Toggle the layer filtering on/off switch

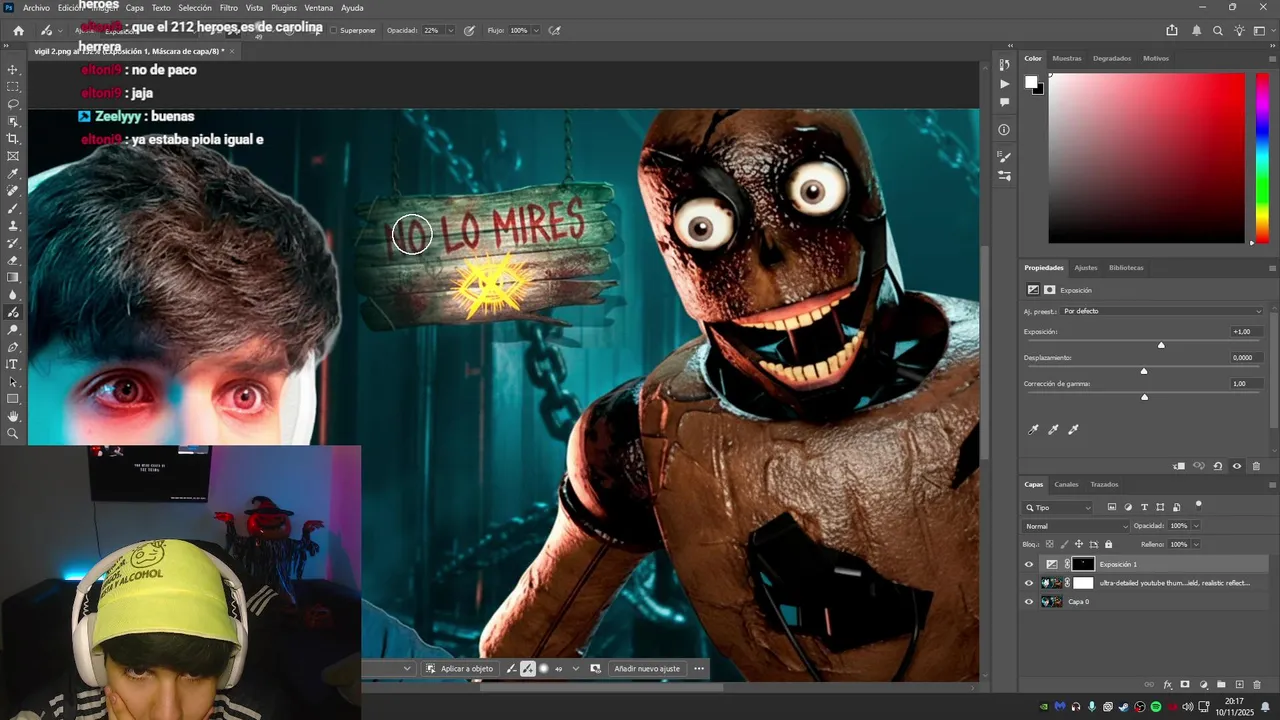[x=1198, y=505]
